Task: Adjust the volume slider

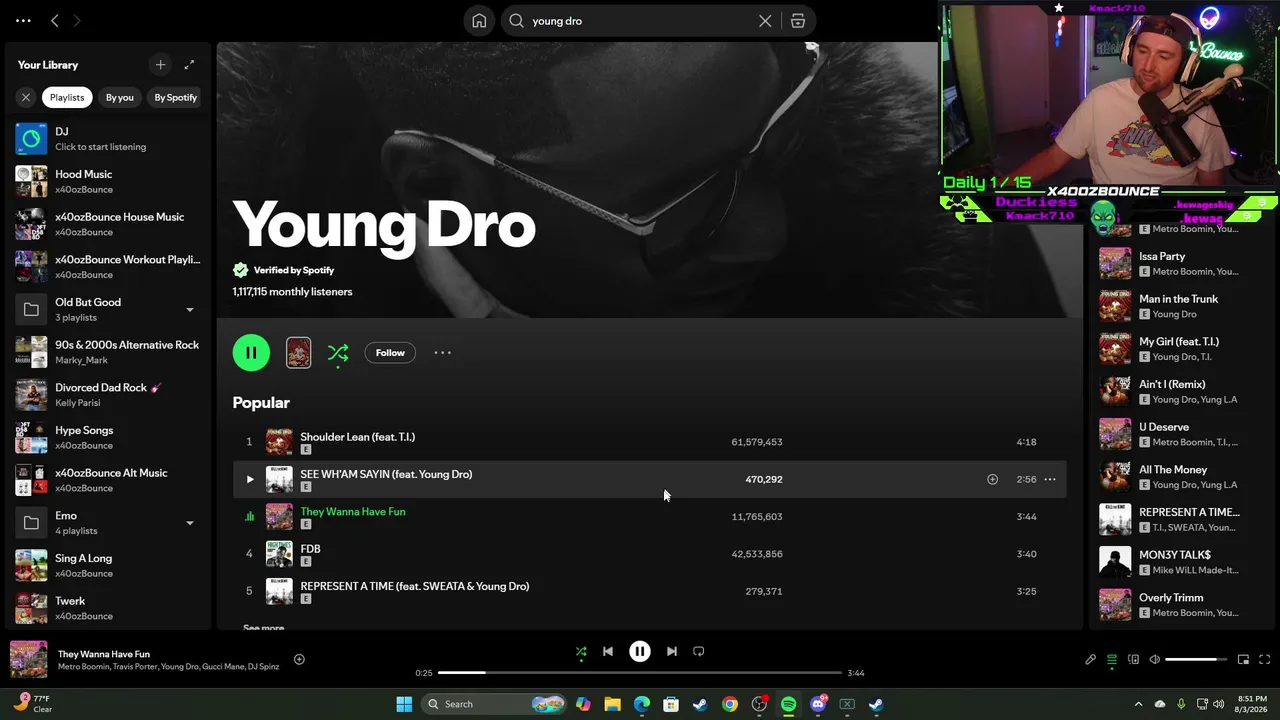Action: pyautogui.click(x=1196, y=660)
